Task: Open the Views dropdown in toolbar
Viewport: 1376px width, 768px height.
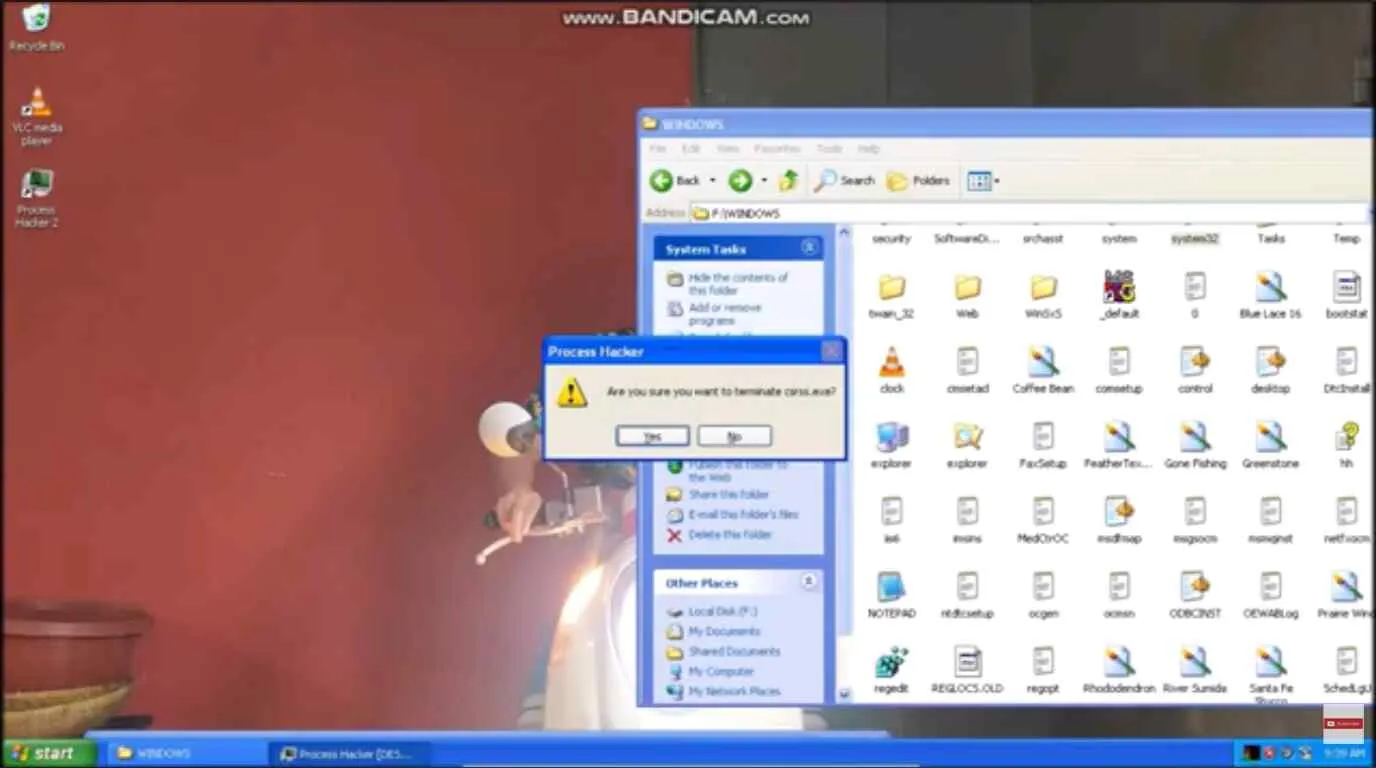Action: click(x=983, y=181)
